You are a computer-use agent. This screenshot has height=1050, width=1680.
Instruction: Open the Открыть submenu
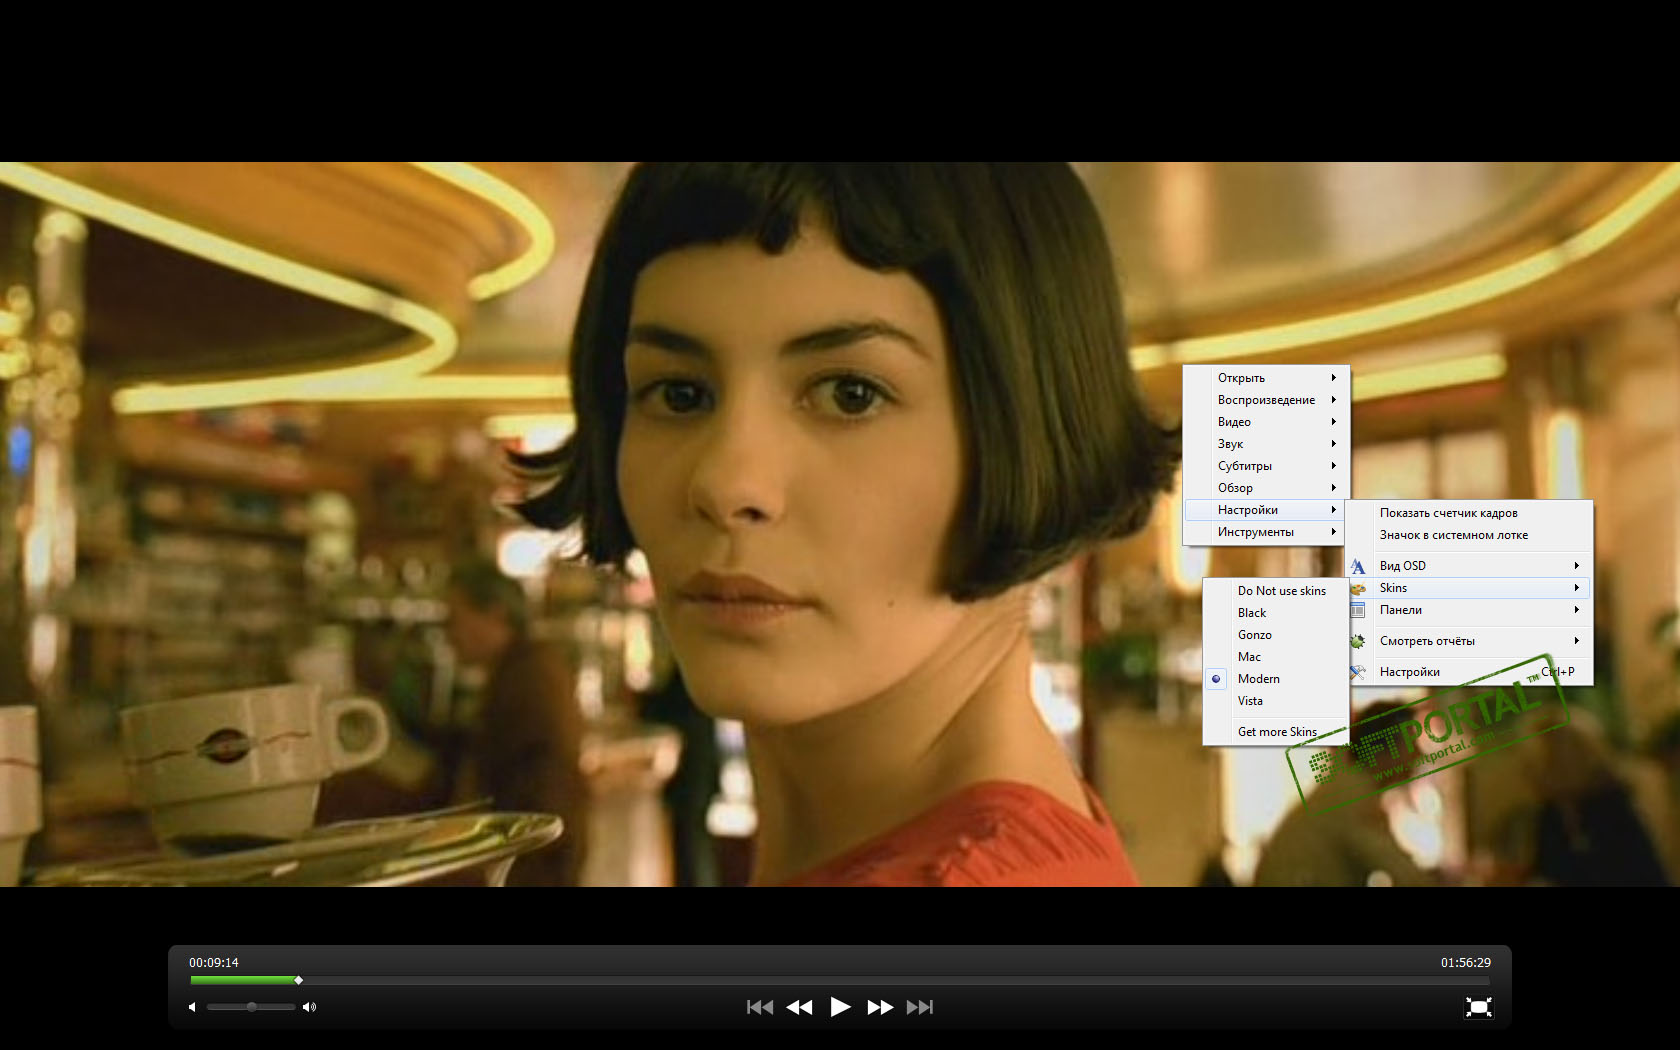click(x=1266, y=378)
